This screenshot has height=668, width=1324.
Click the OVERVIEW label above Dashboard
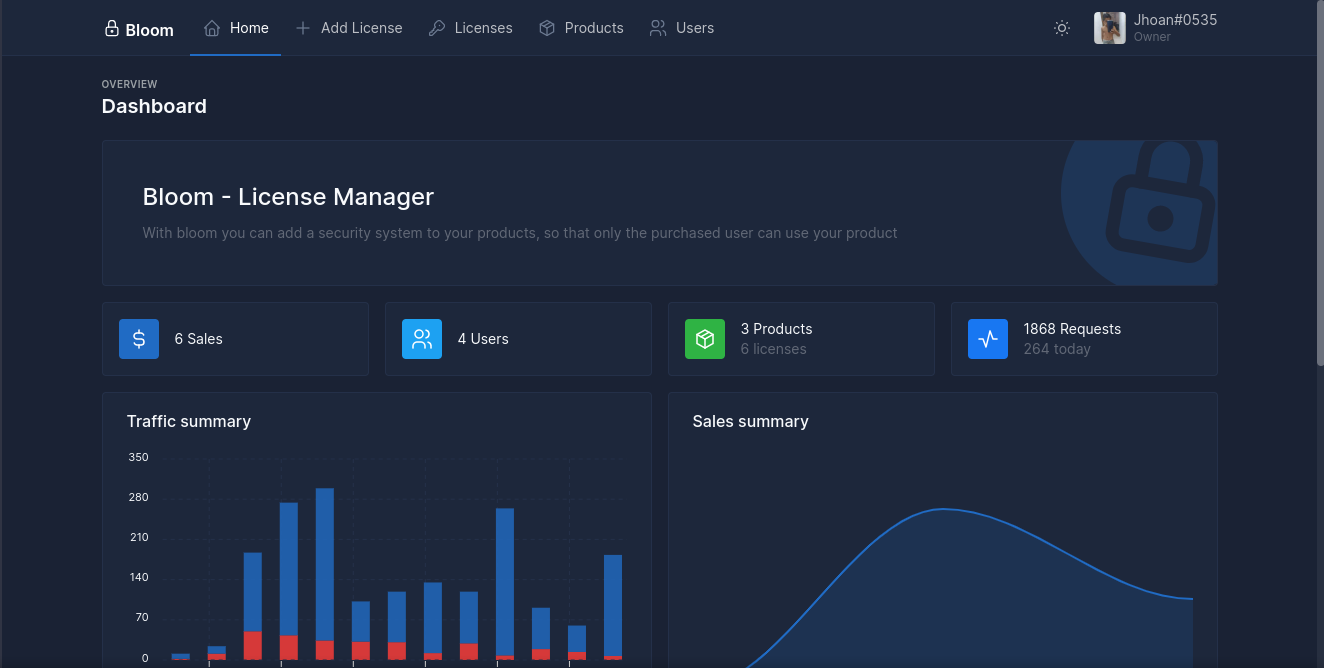click(130, 84)
